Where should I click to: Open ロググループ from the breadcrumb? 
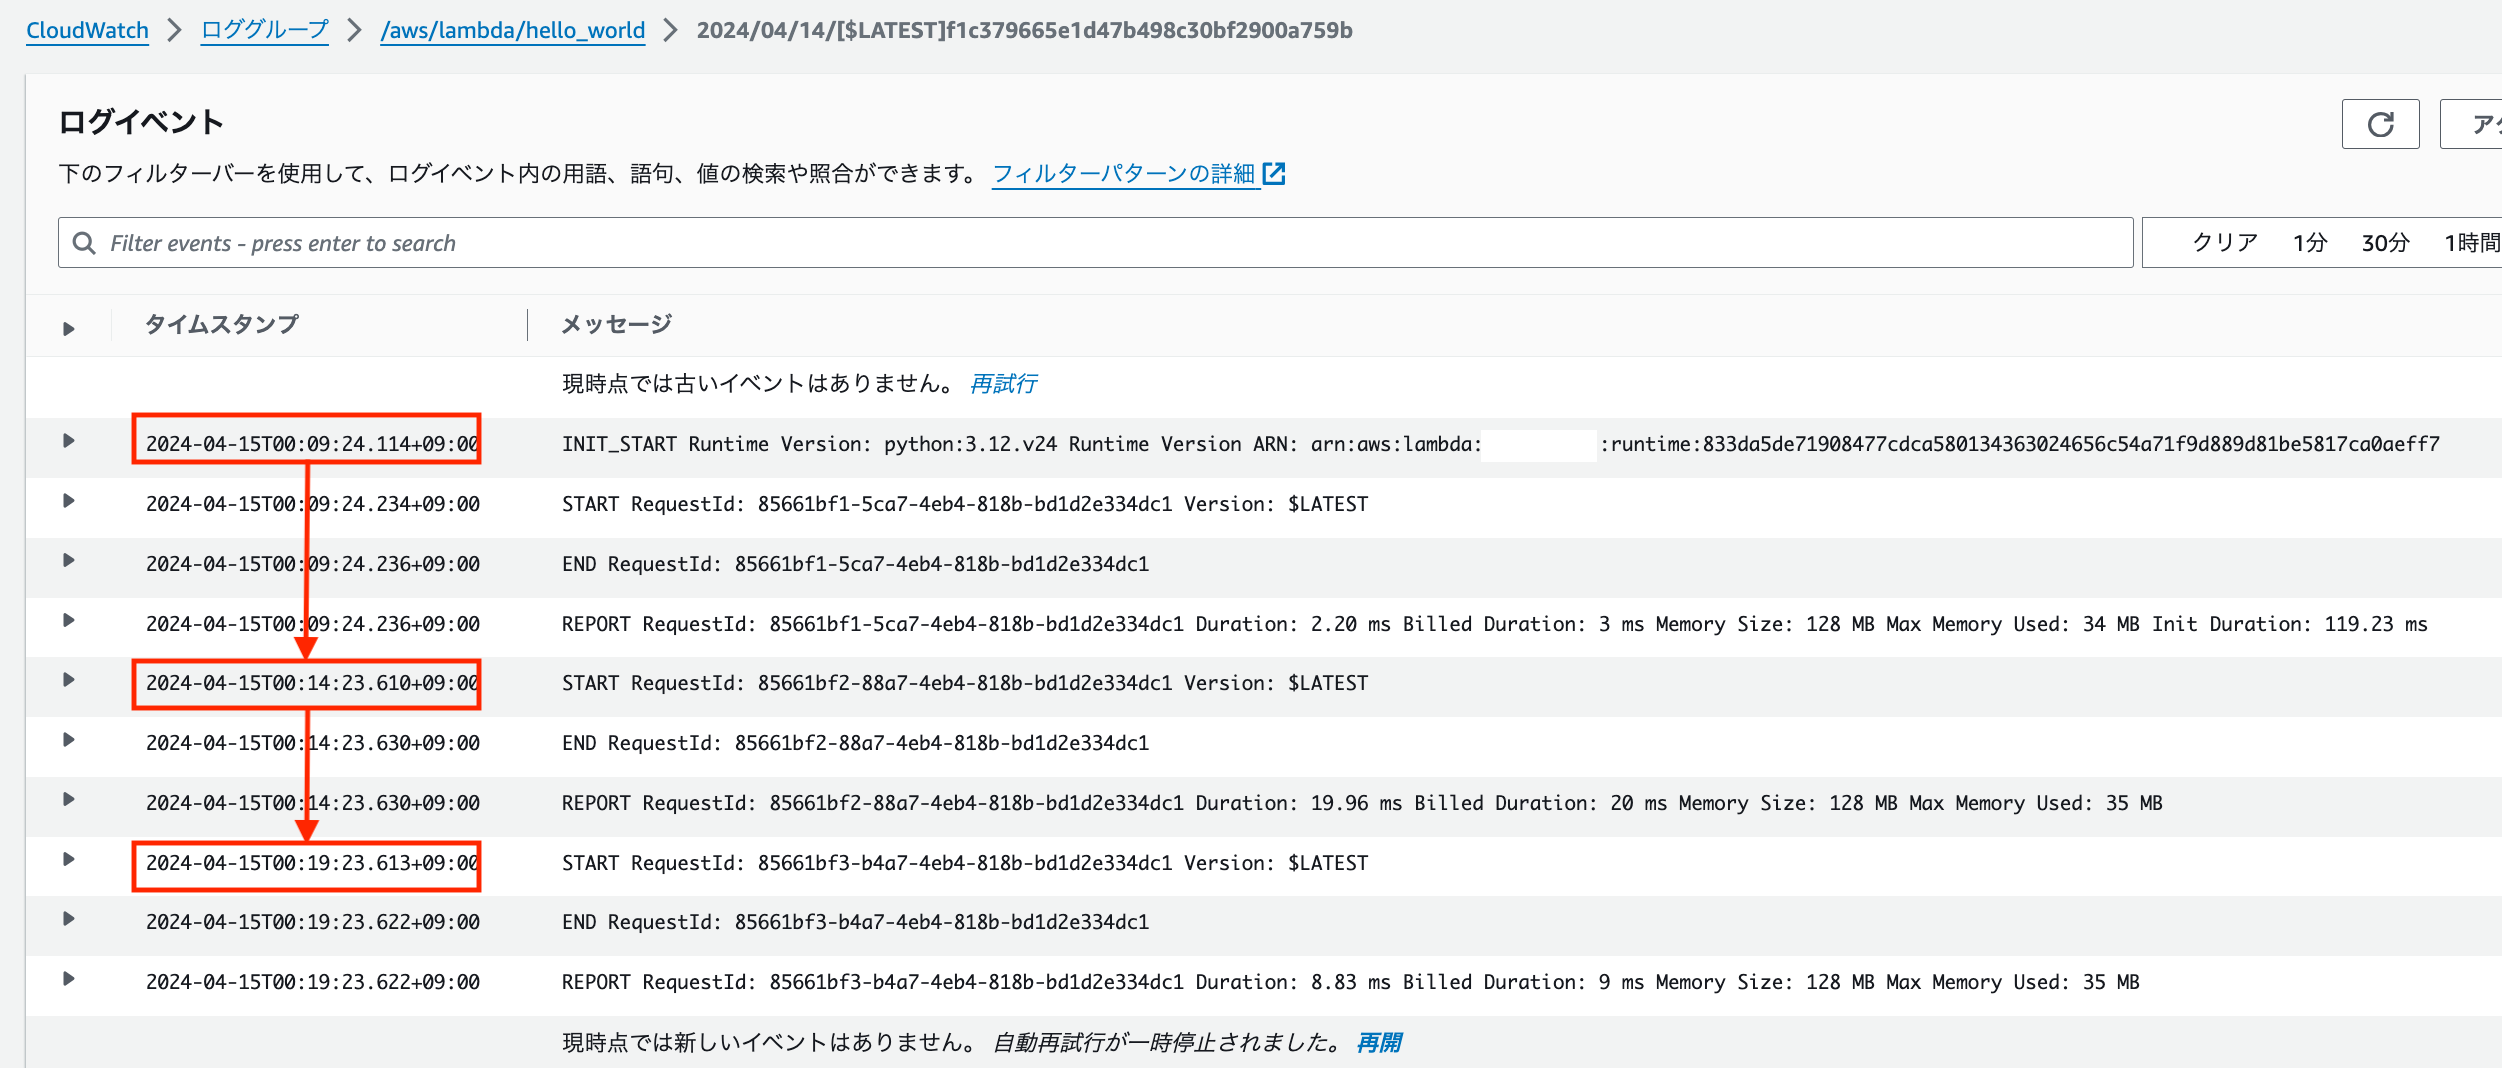(264, 30)
